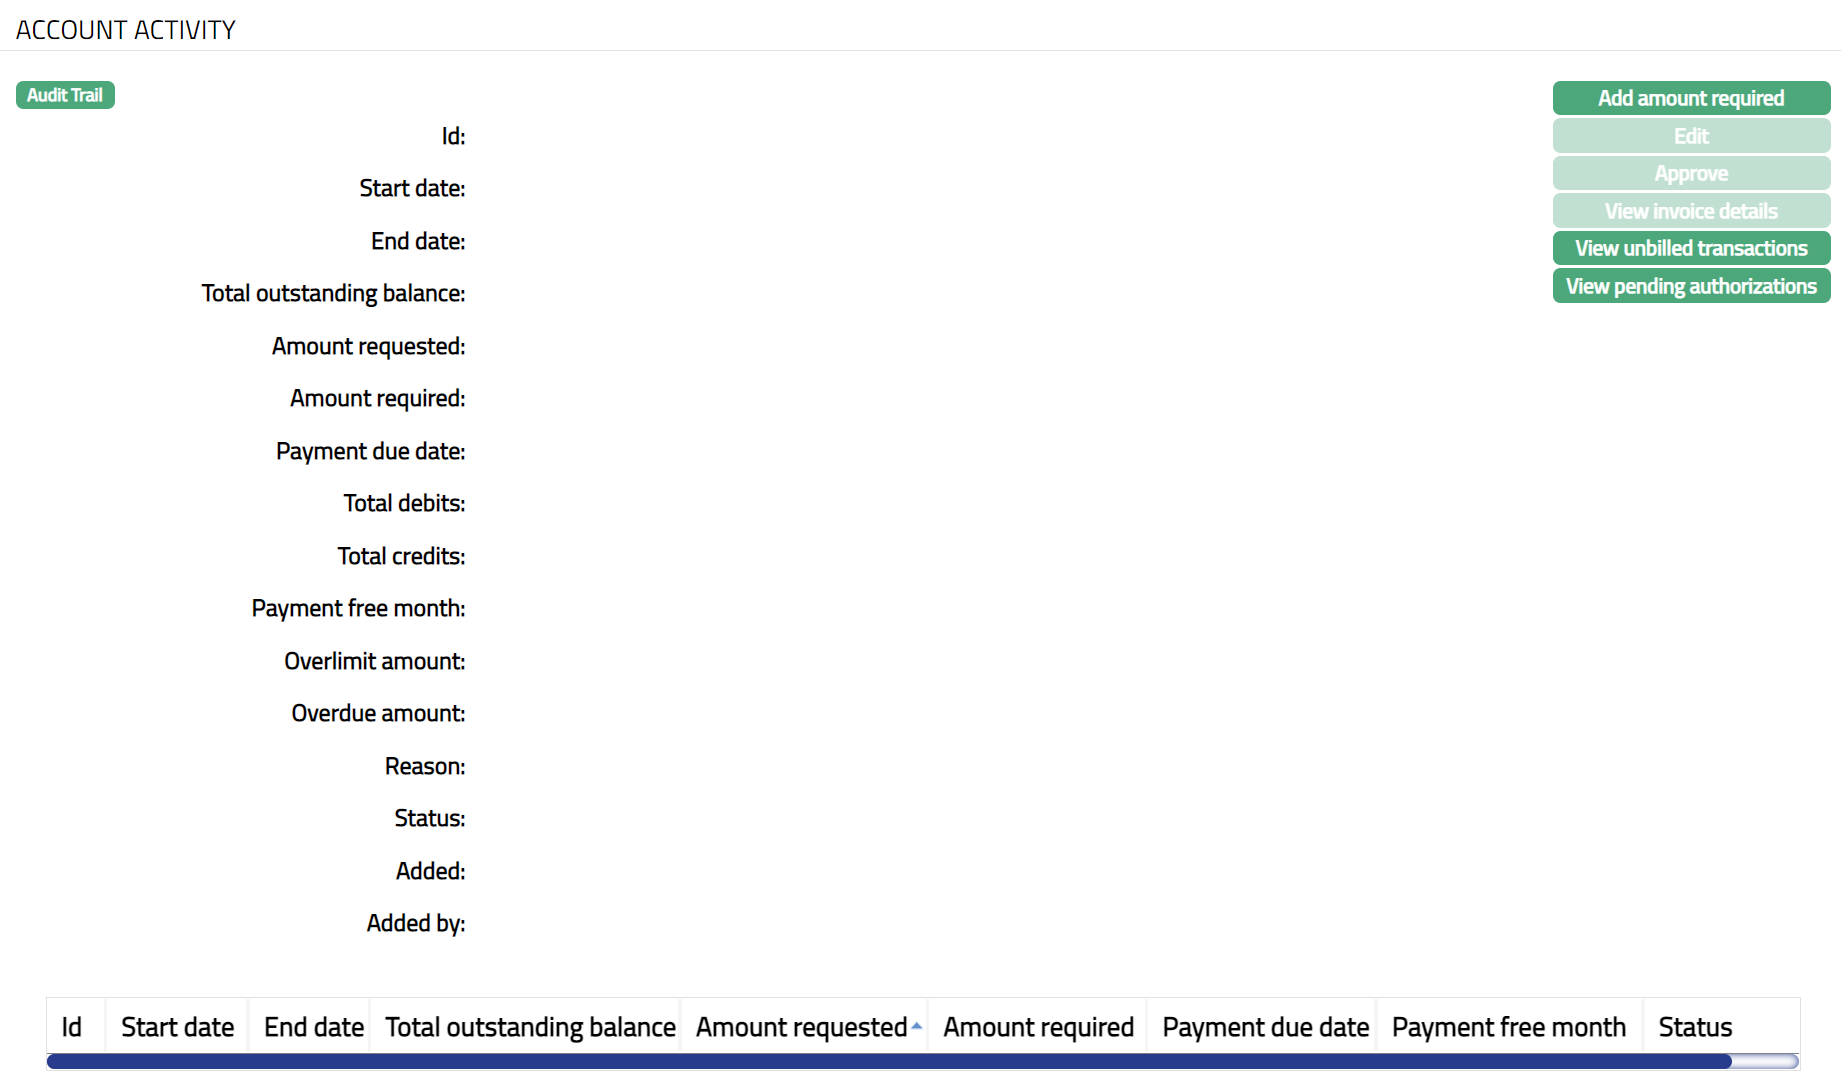Viewport: 1841px width, 1087px height.
Task: Toggle the Amount requested sort arrow
Action: [916, 1026]
